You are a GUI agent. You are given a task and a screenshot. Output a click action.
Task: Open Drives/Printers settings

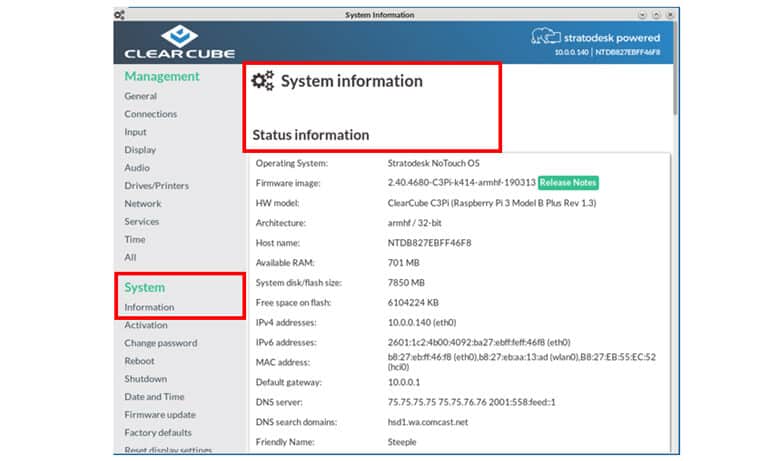pyautogui.click(x=157, y=185)
